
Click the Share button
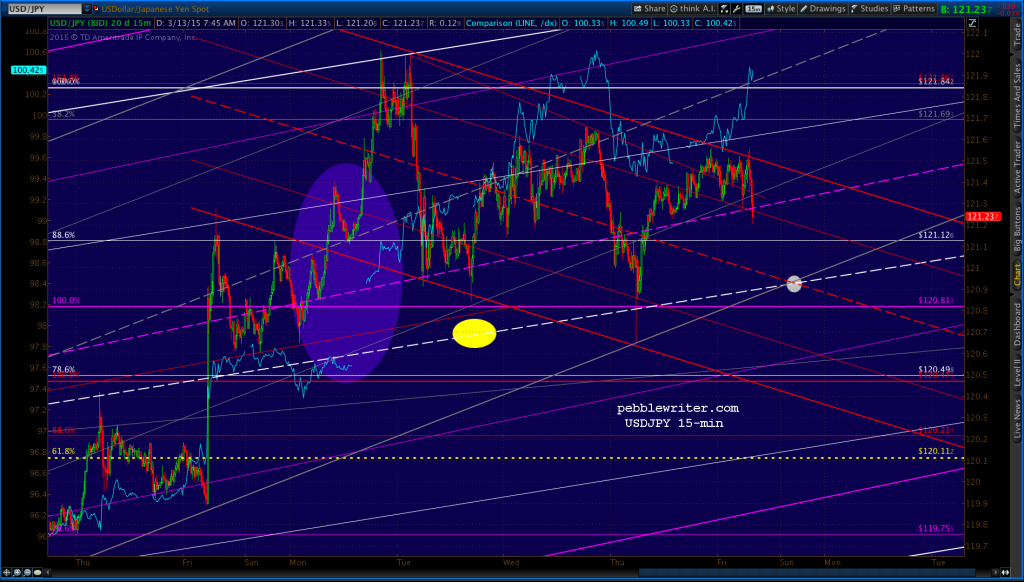pyautogui.click(x=649, y=9)
